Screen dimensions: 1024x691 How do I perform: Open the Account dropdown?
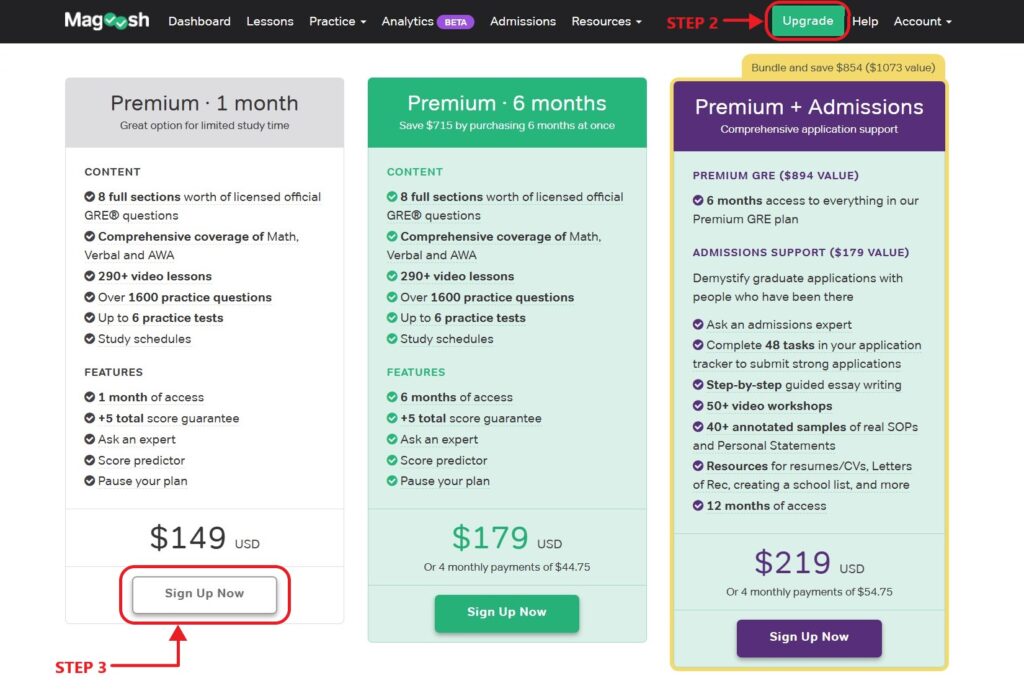(921, 20)
